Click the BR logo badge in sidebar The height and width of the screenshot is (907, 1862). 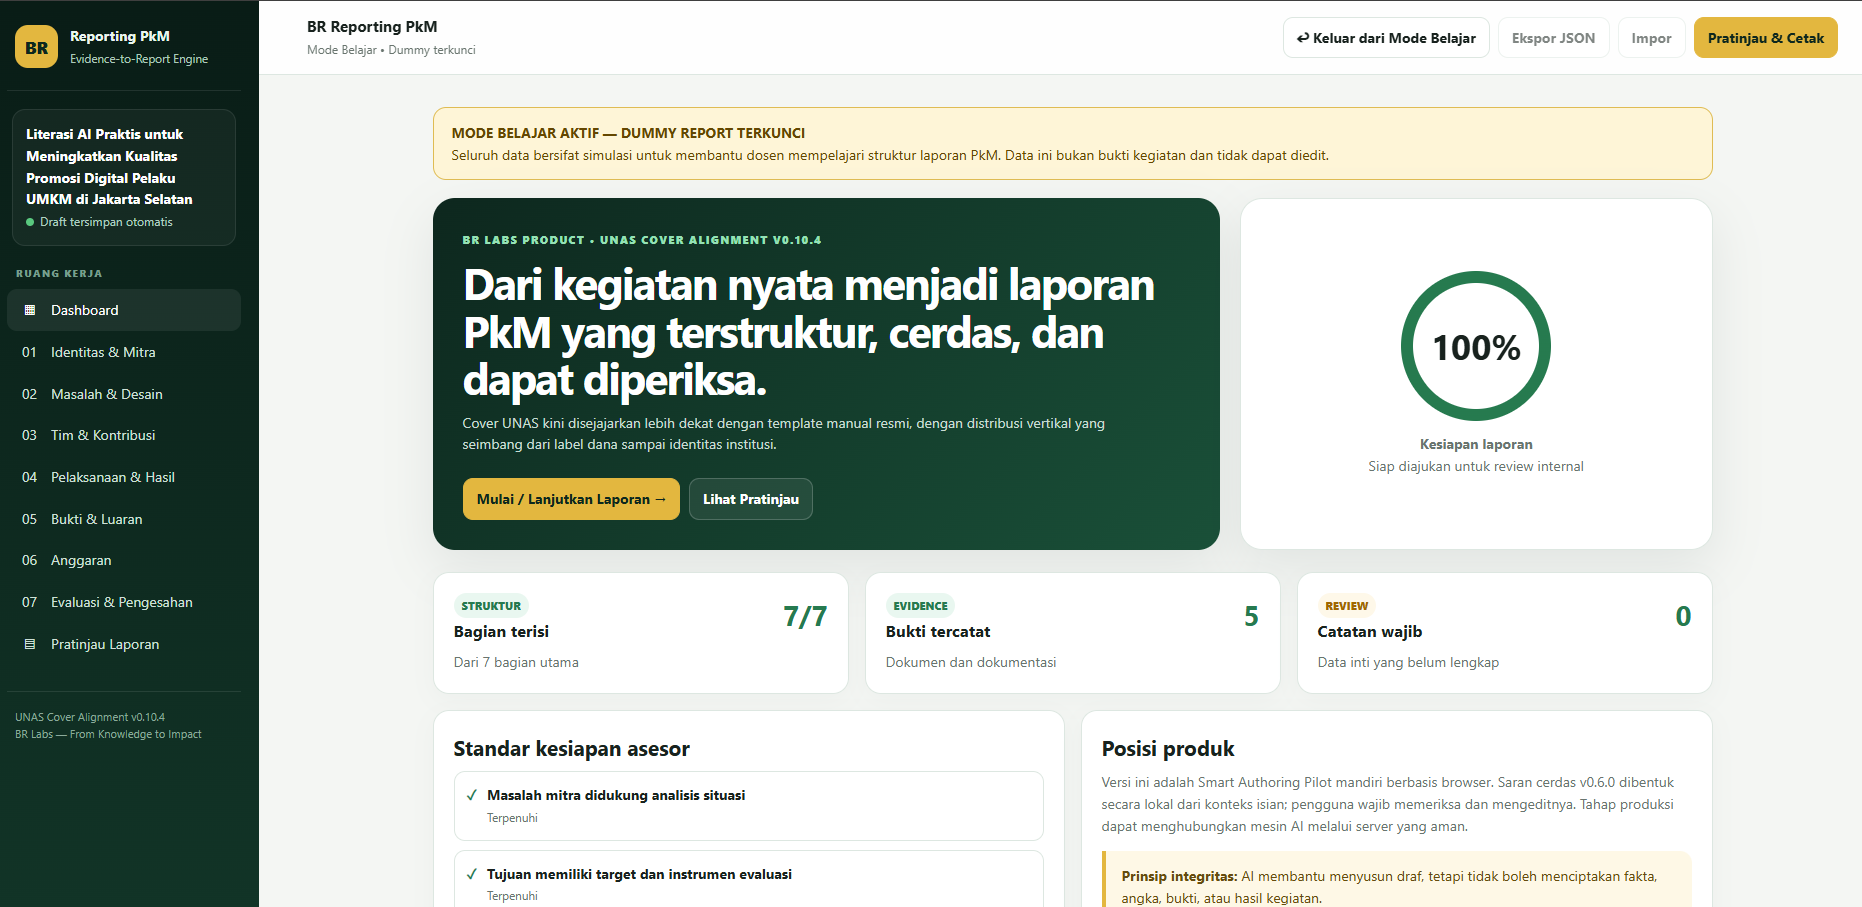pos(37,47)
